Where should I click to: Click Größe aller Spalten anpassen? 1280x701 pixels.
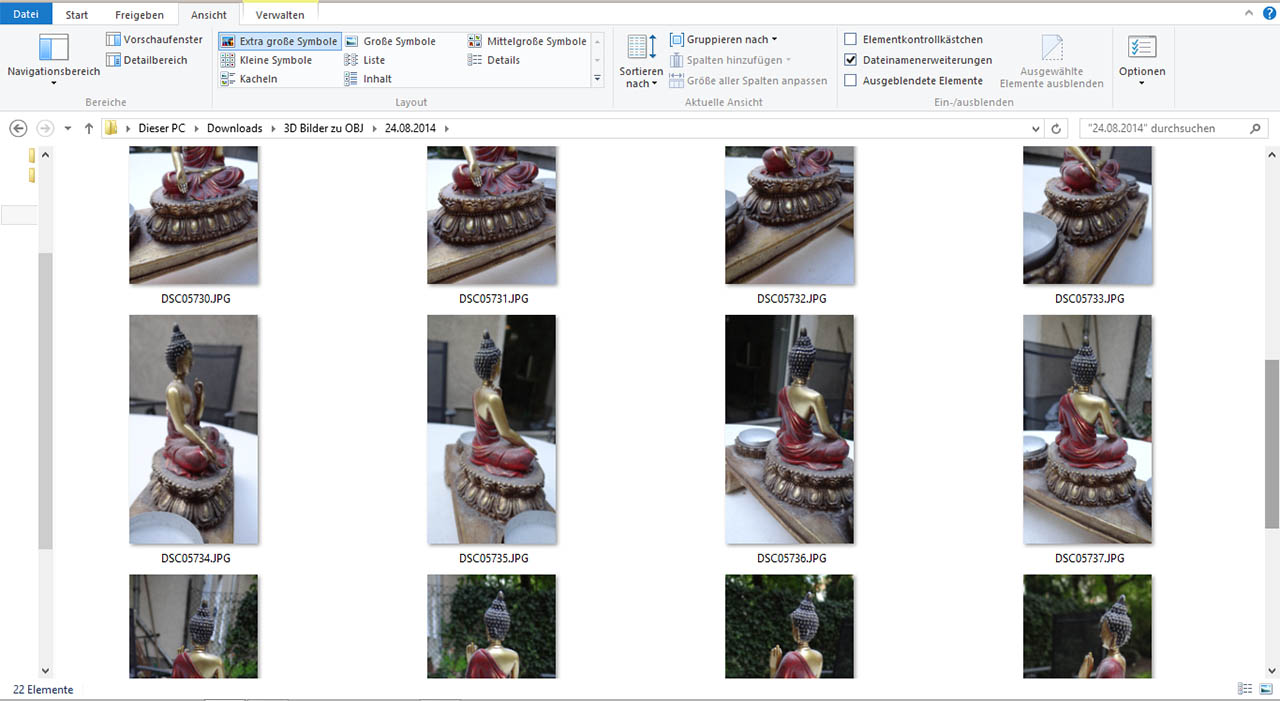coord(748,80)
